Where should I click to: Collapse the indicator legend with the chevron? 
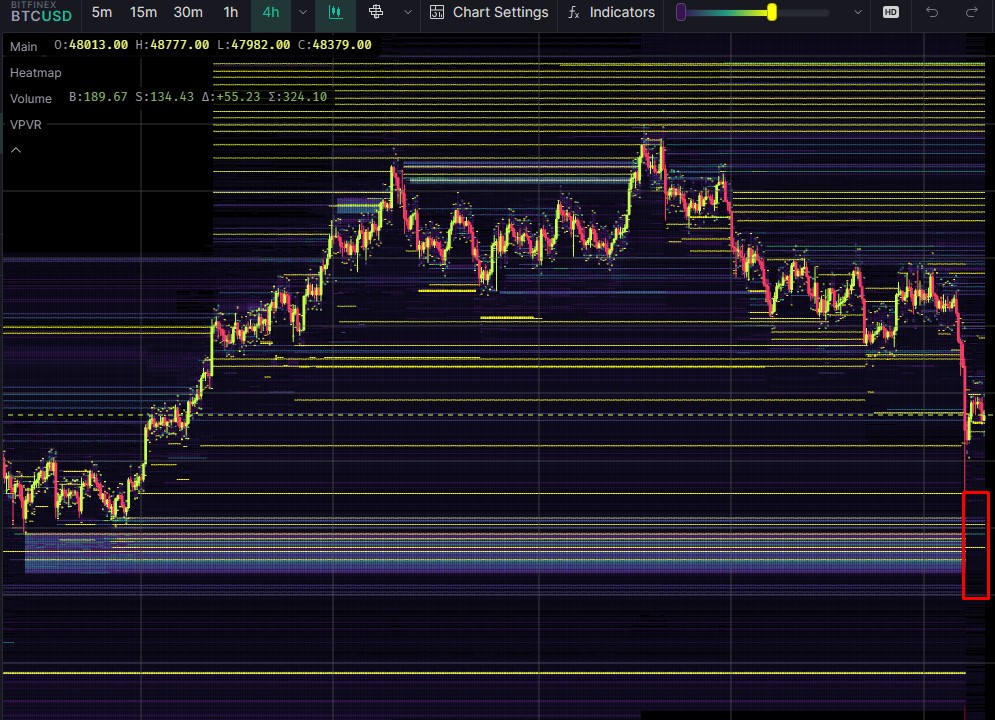tap(16, 150)
